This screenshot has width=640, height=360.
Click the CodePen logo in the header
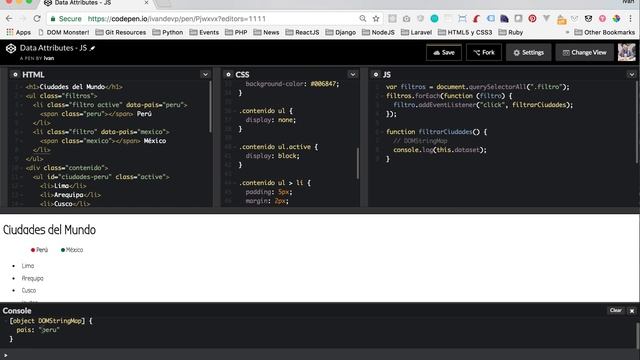click(x=11, y=49)
